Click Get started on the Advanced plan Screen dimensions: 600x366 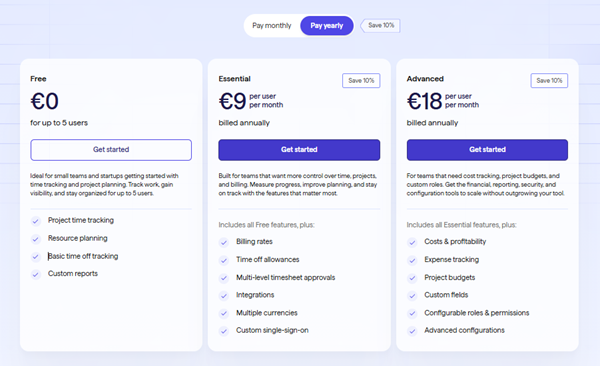click(487, 150)
